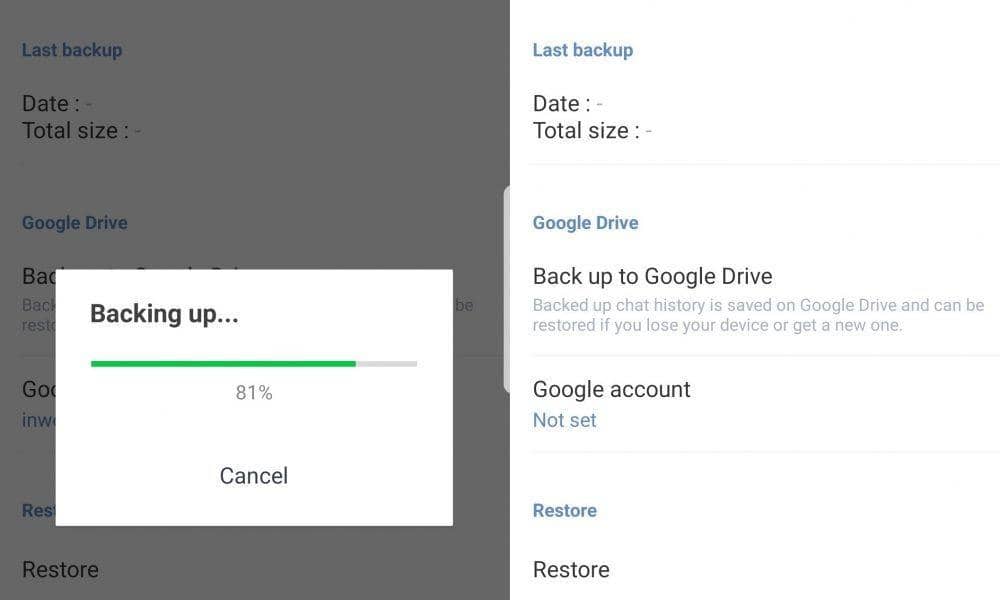Click the green backup progress bar

pos(223,364)
